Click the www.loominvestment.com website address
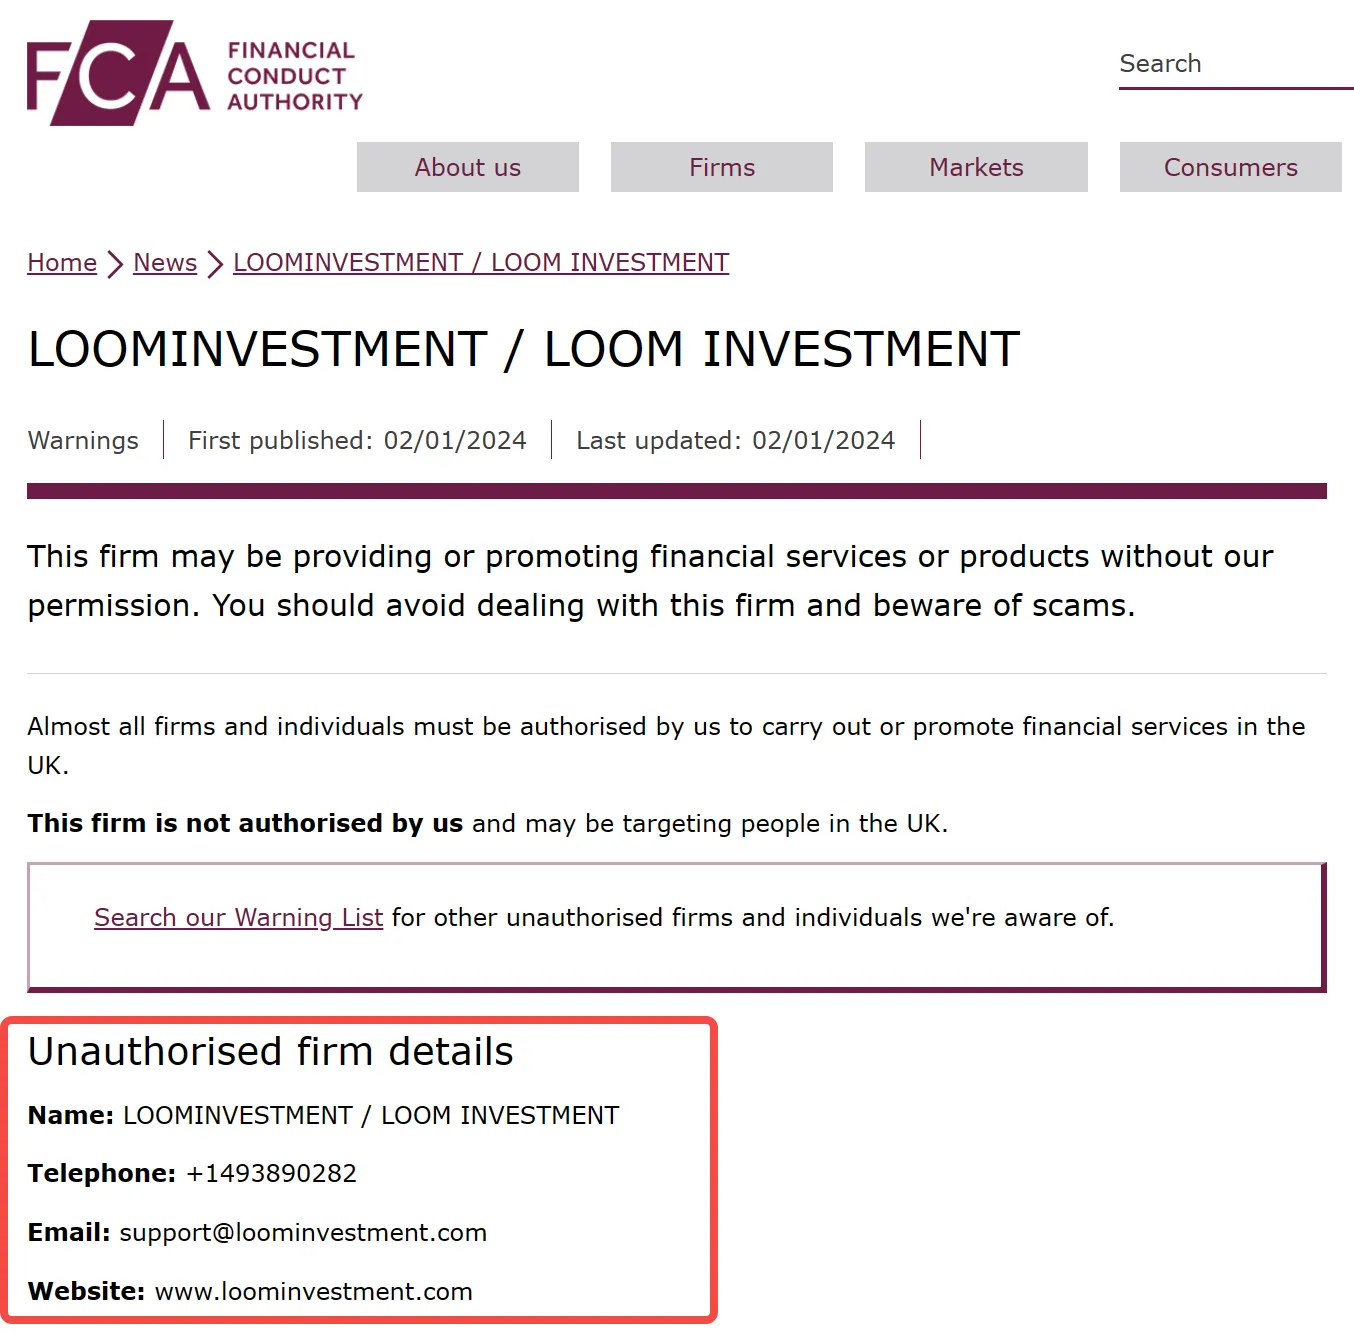This screenshot has height=1334, width=1354. [x=314, y=1292]
